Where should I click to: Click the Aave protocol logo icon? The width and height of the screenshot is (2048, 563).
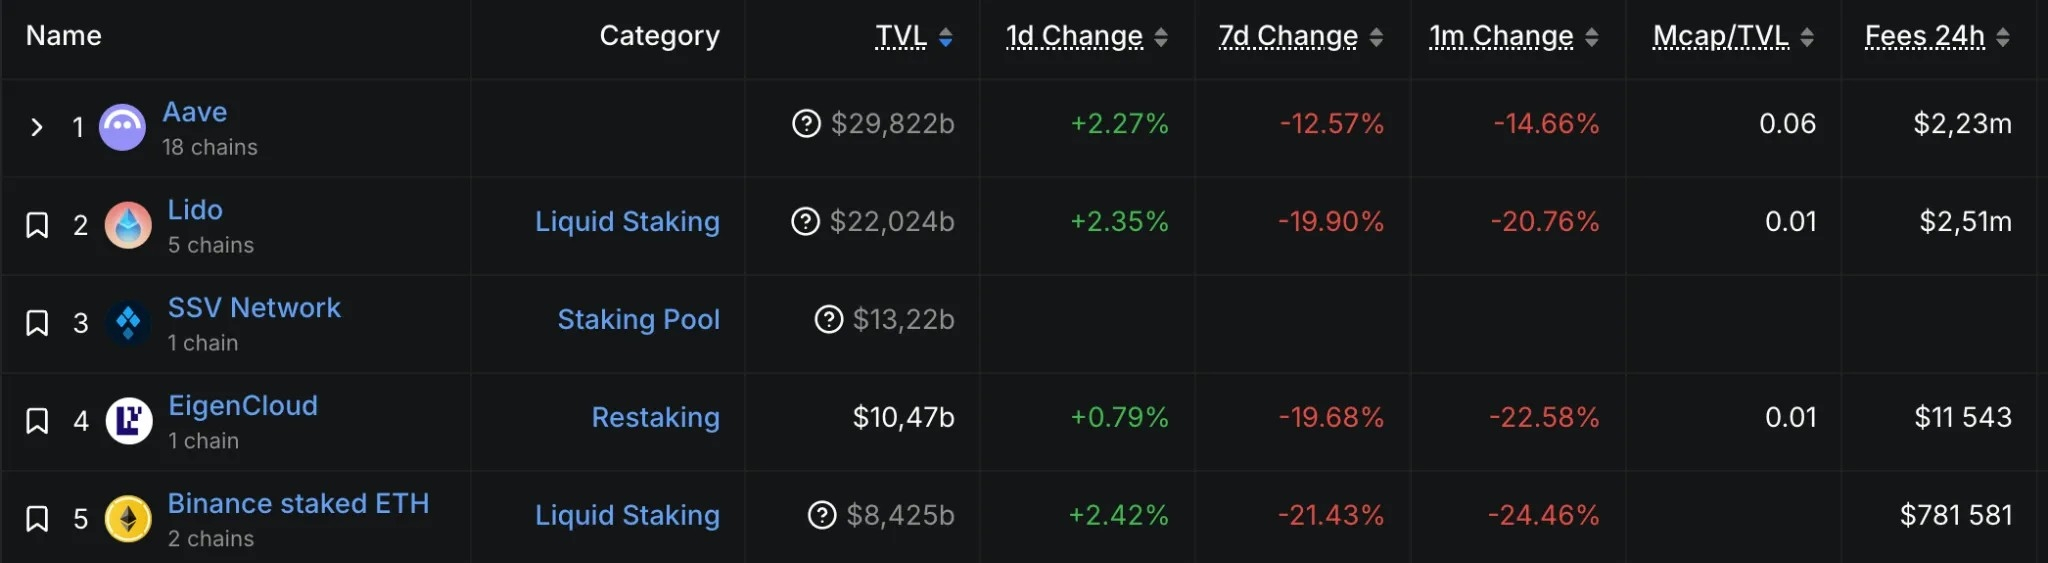[123, 127]
